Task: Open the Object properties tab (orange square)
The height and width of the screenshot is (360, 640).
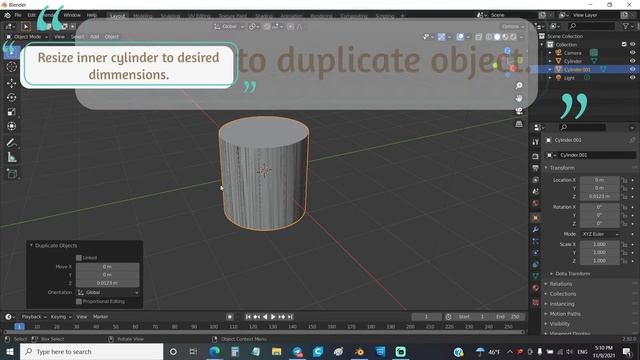Action: click(x=536, y=218)
